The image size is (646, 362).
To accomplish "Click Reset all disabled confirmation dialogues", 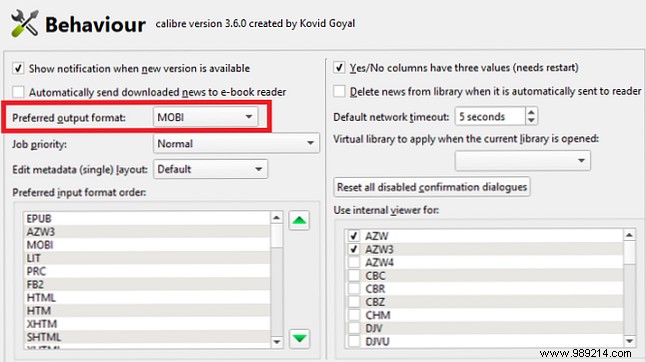I will pos(432,187).
